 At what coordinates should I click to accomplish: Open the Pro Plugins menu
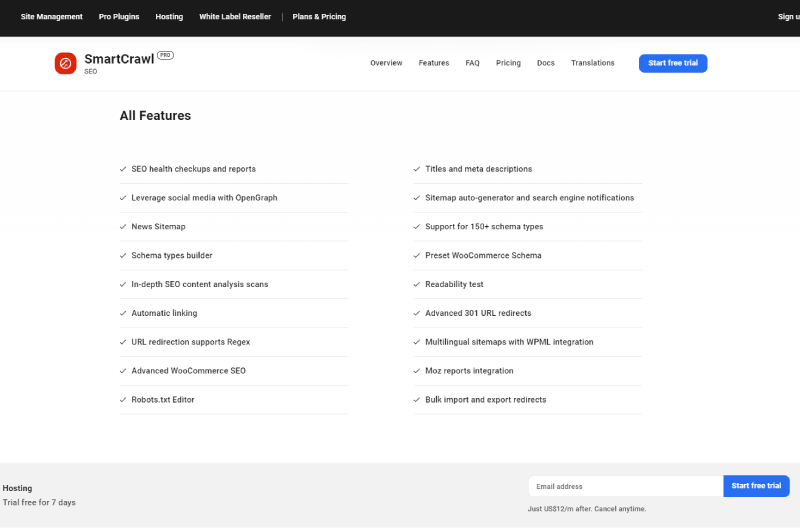pyautogui.click(x=119, y=17)
